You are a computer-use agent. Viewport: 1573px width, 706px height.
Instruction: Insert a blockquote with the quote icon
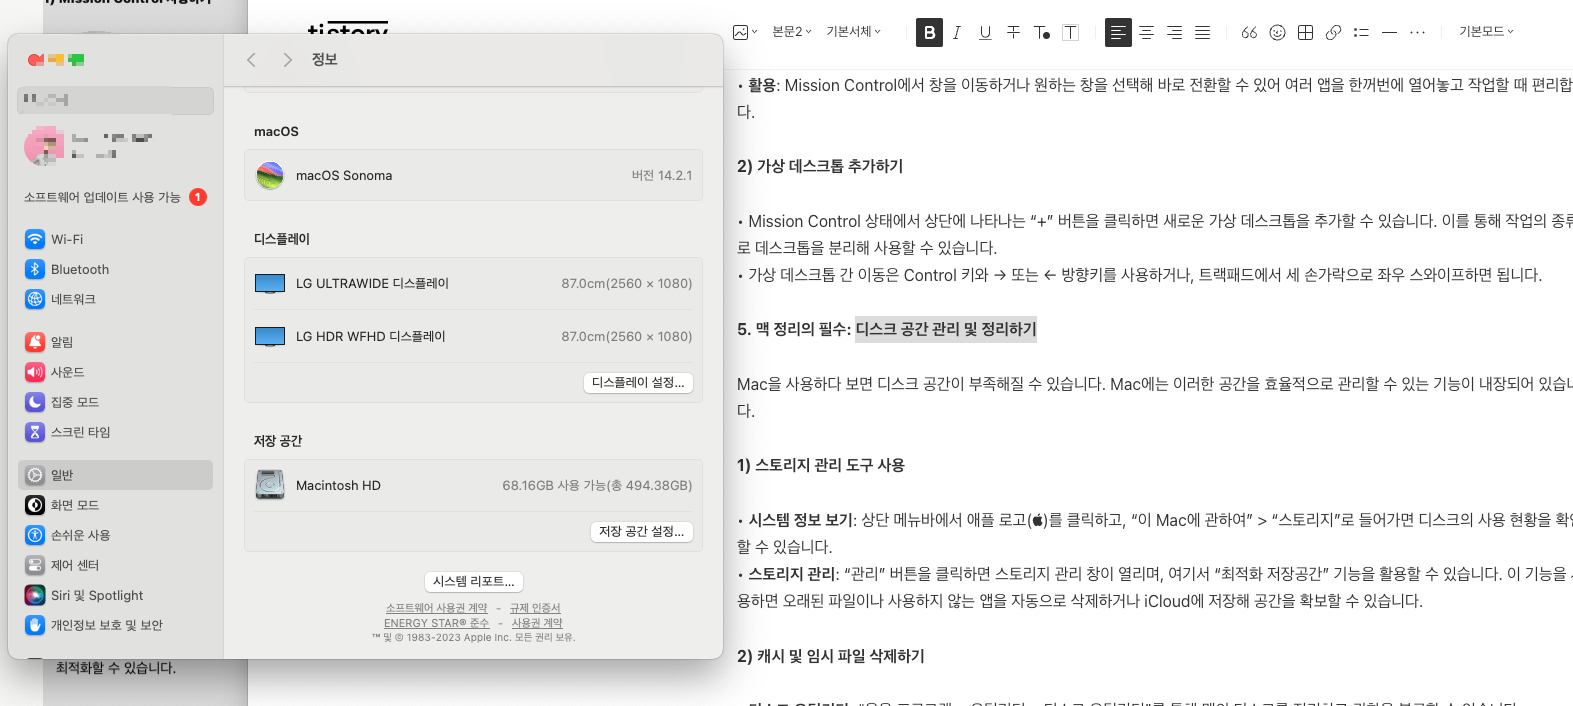[1249, 33]
